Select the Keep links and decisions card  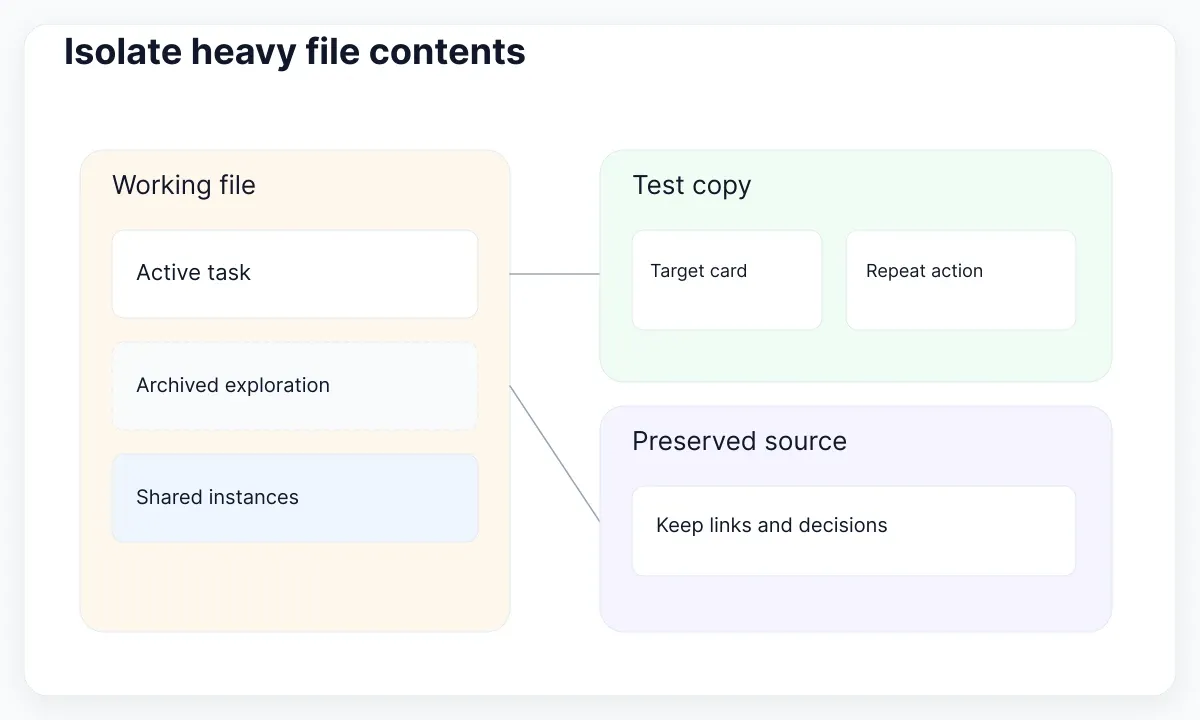(854, 531)
